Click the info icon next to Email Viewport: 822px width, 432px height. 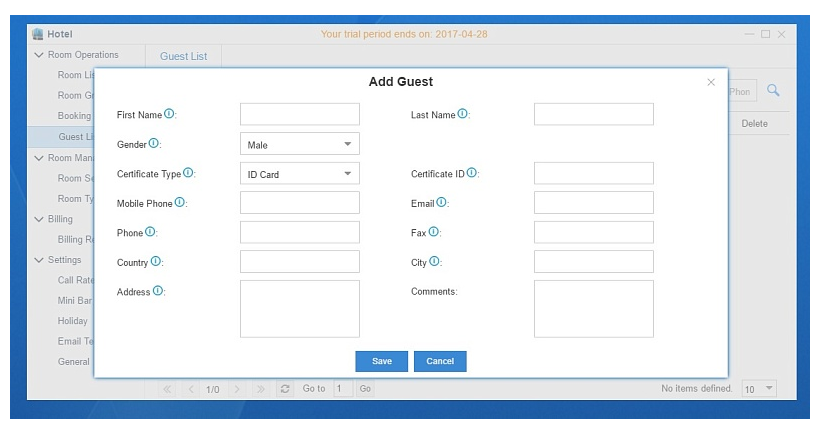click(x=441, y=202)
